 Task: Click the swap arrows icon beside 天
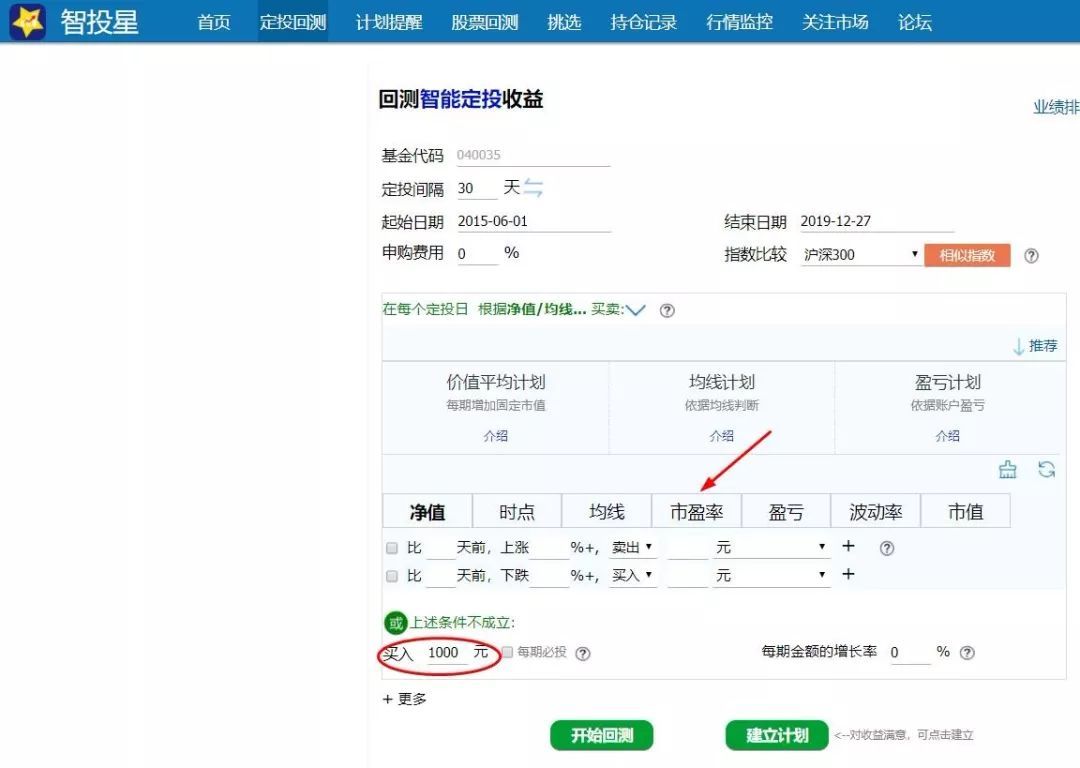[533, 188]
